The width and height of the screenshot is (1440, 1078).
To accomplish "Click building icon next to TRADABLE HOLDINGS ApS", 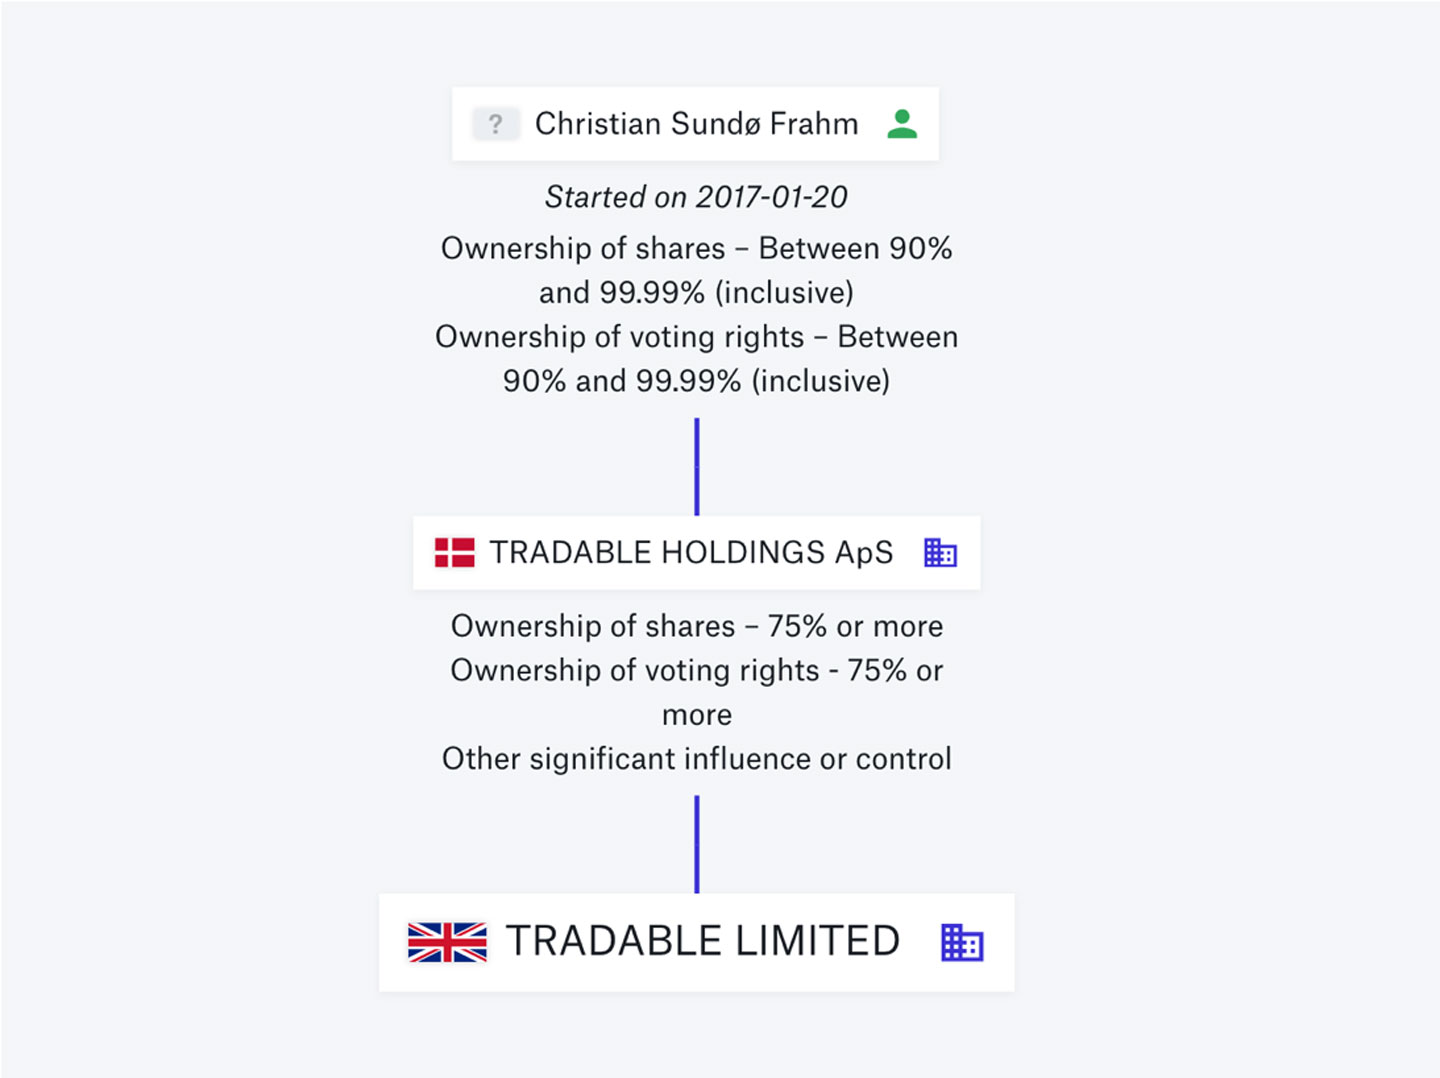I will [x=940, y=552].
